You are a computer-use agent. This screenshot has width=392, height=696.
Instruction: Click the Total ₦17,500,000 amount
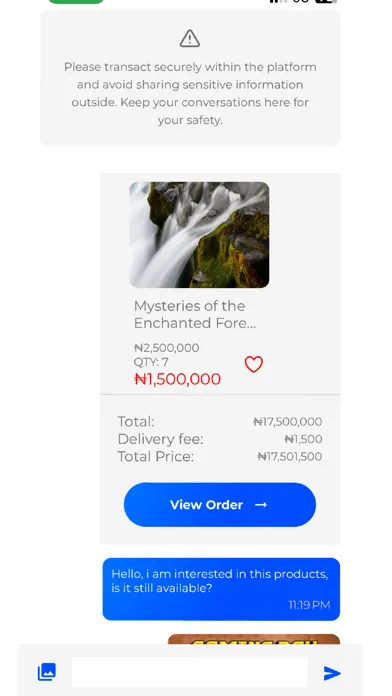(x=288, y=421)
